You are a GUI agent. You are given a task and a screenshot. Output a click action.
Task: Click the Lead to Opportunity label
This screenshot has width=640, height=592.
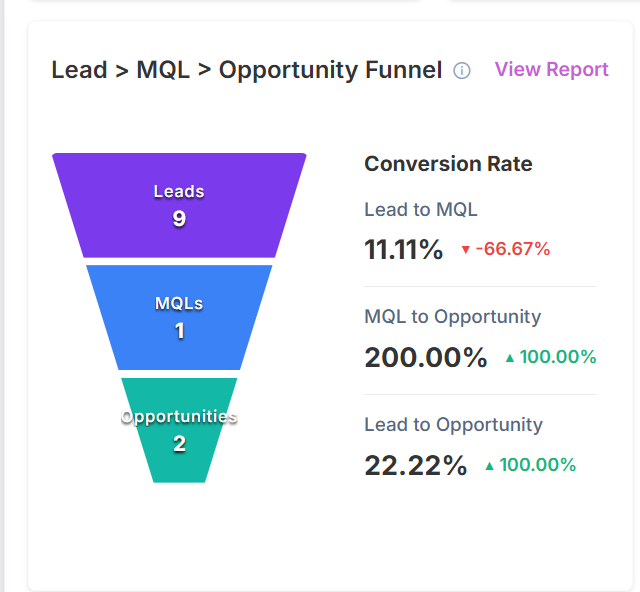(x=453, y=425)
